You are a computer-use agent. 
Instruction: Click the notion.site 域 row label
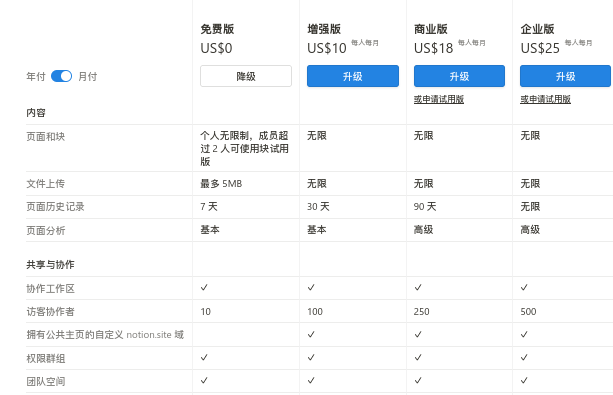(x=105, y=335)
